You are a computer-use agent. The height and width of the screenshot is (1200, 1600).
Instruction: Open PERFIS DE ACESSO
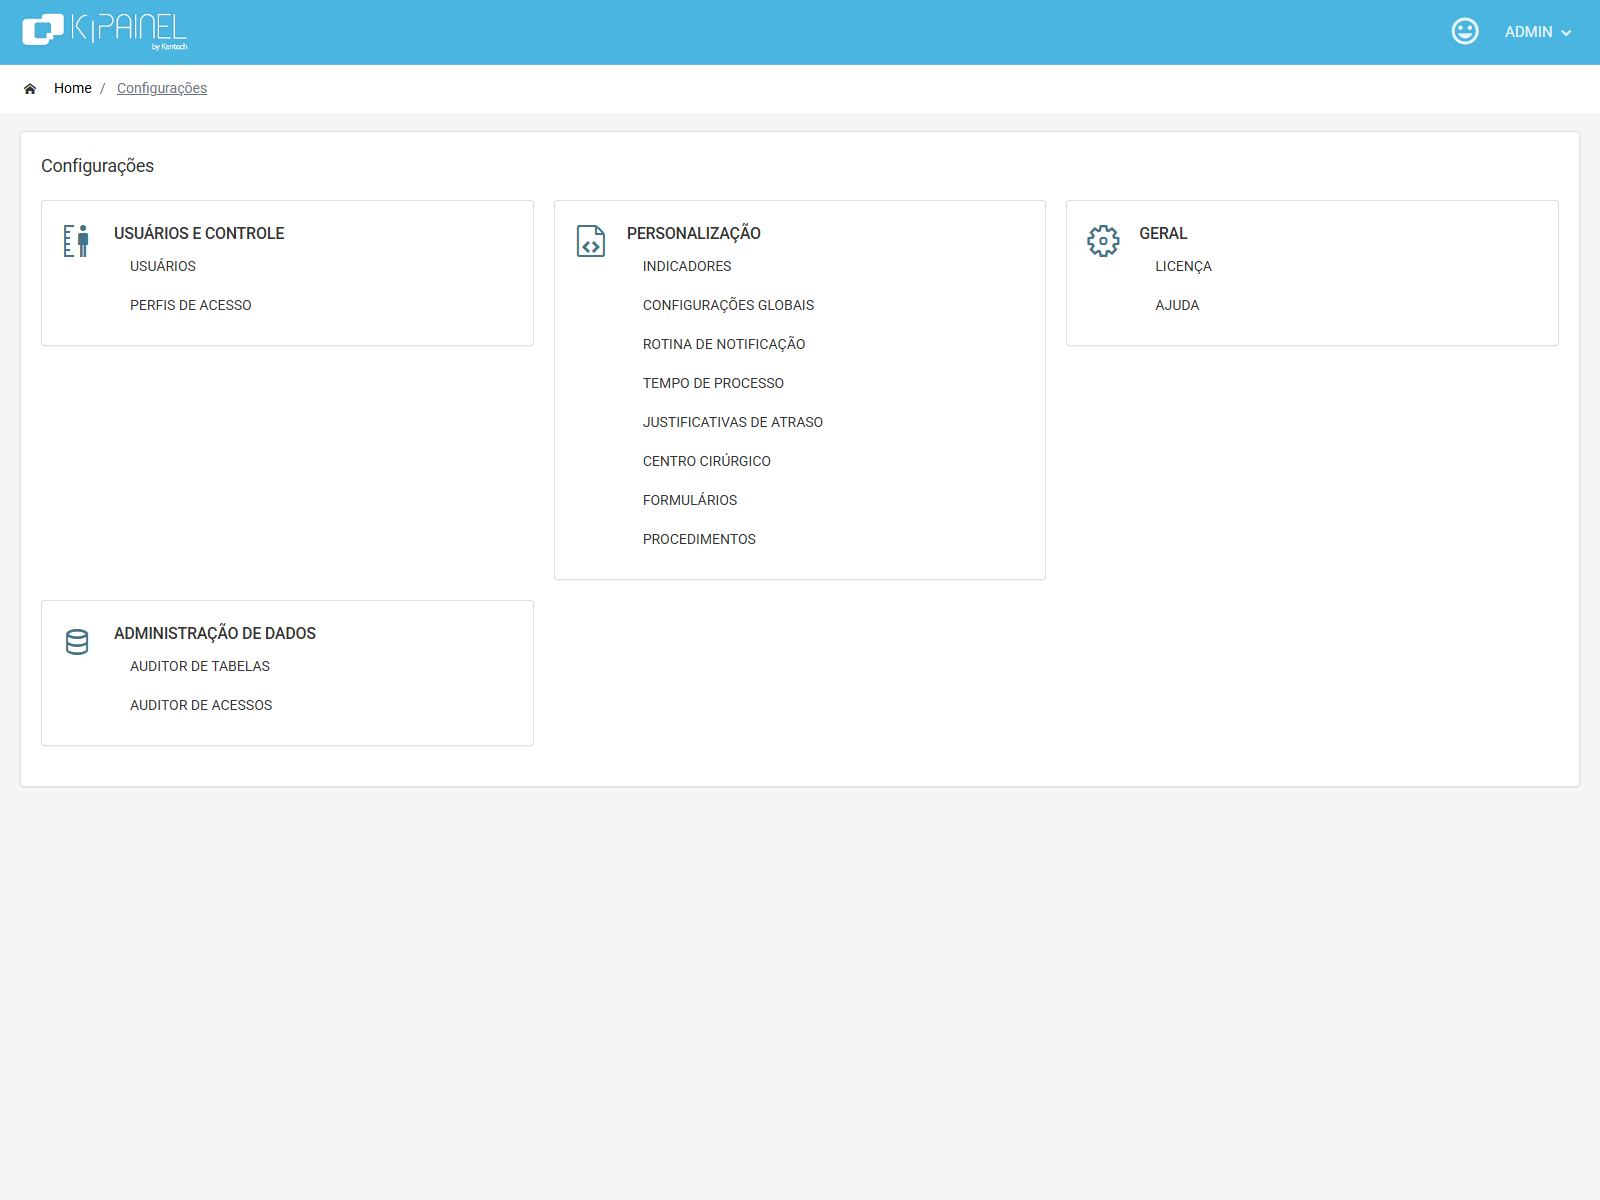coord(191,305)
